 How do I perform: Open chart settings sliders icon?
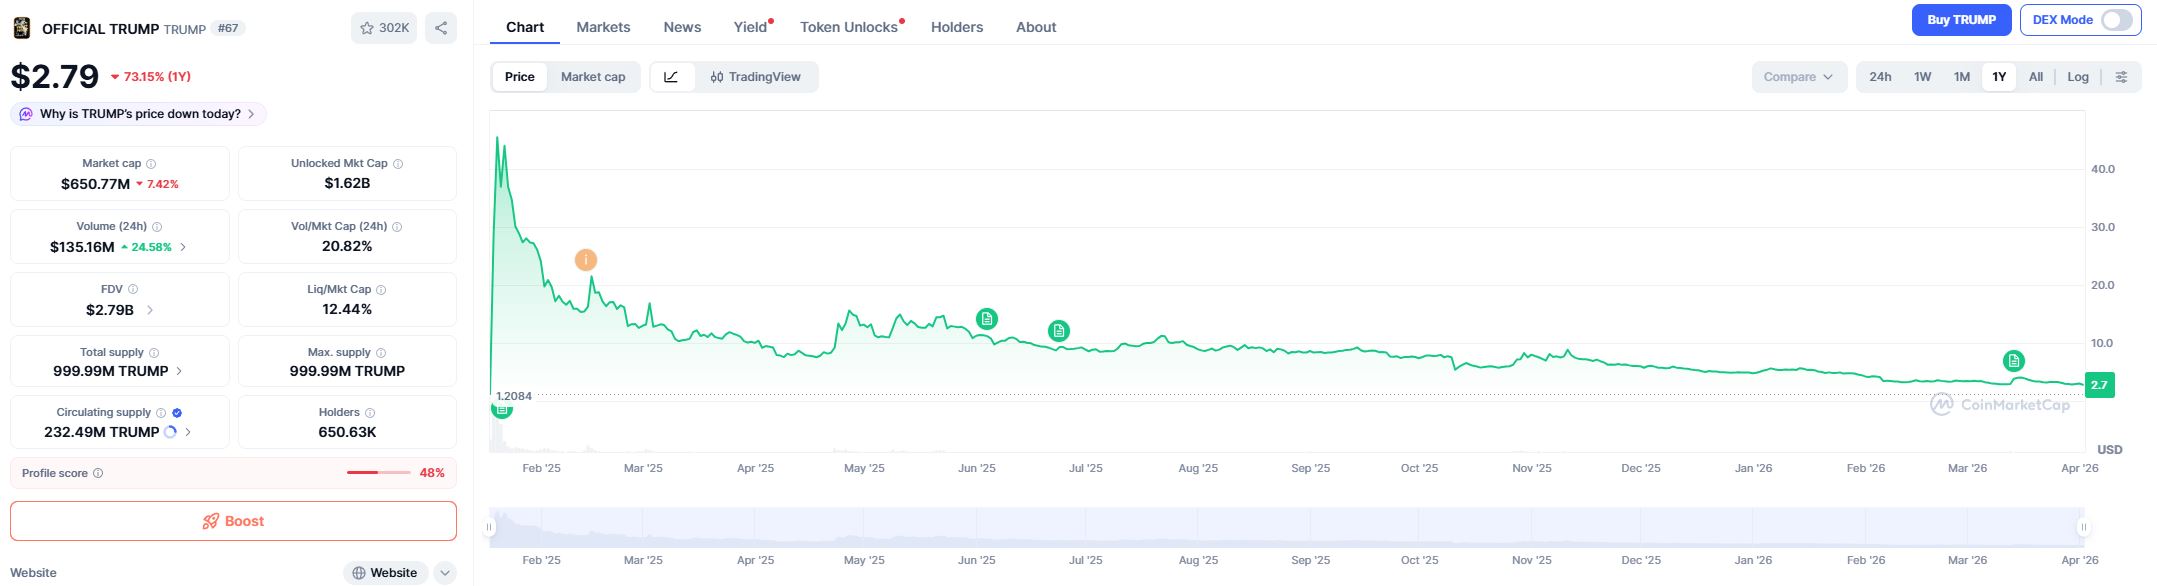[2121, 77]
